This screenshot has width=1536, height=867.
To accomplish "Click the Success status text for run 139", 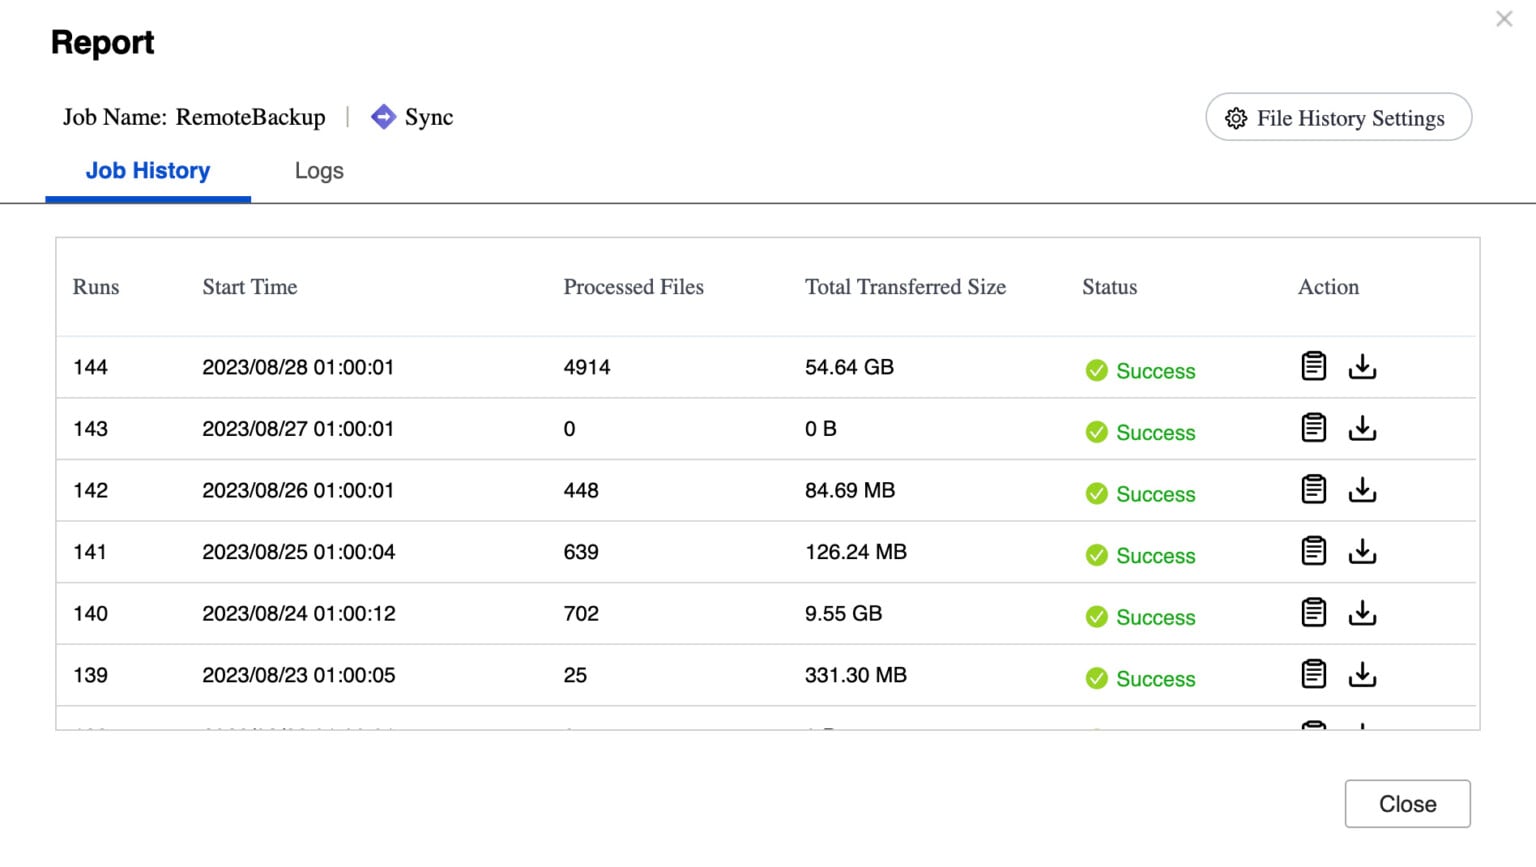I will tap(1156, 679).
